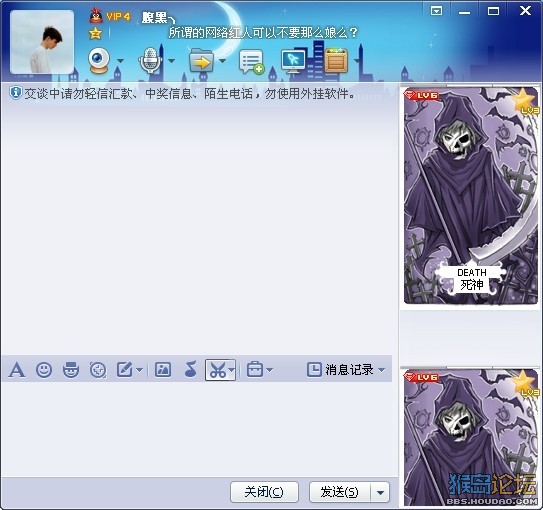
Task: Open the briefcase tools icon
Action: coord(255,369)
